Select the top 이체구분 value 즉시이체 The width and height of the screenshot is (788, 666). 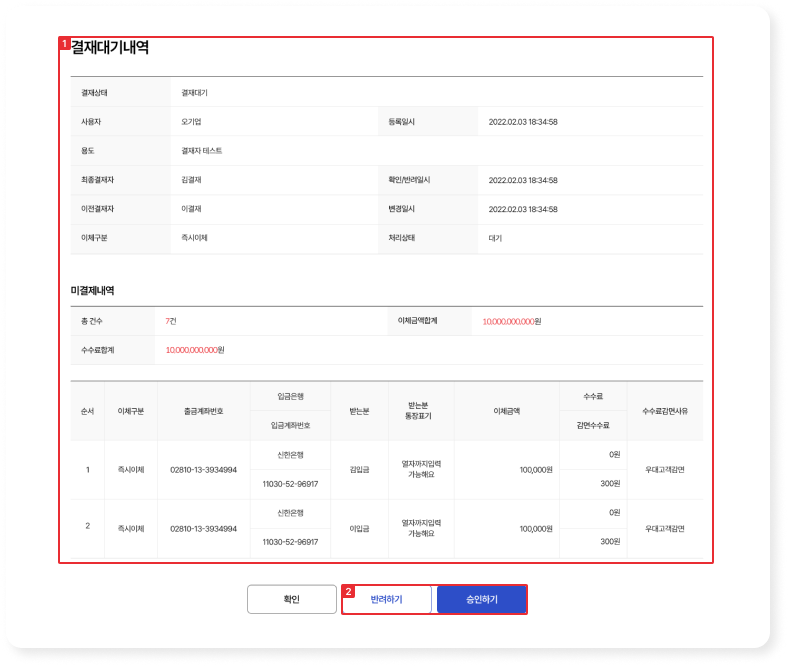pyautogui.click(x=194, y=238)
